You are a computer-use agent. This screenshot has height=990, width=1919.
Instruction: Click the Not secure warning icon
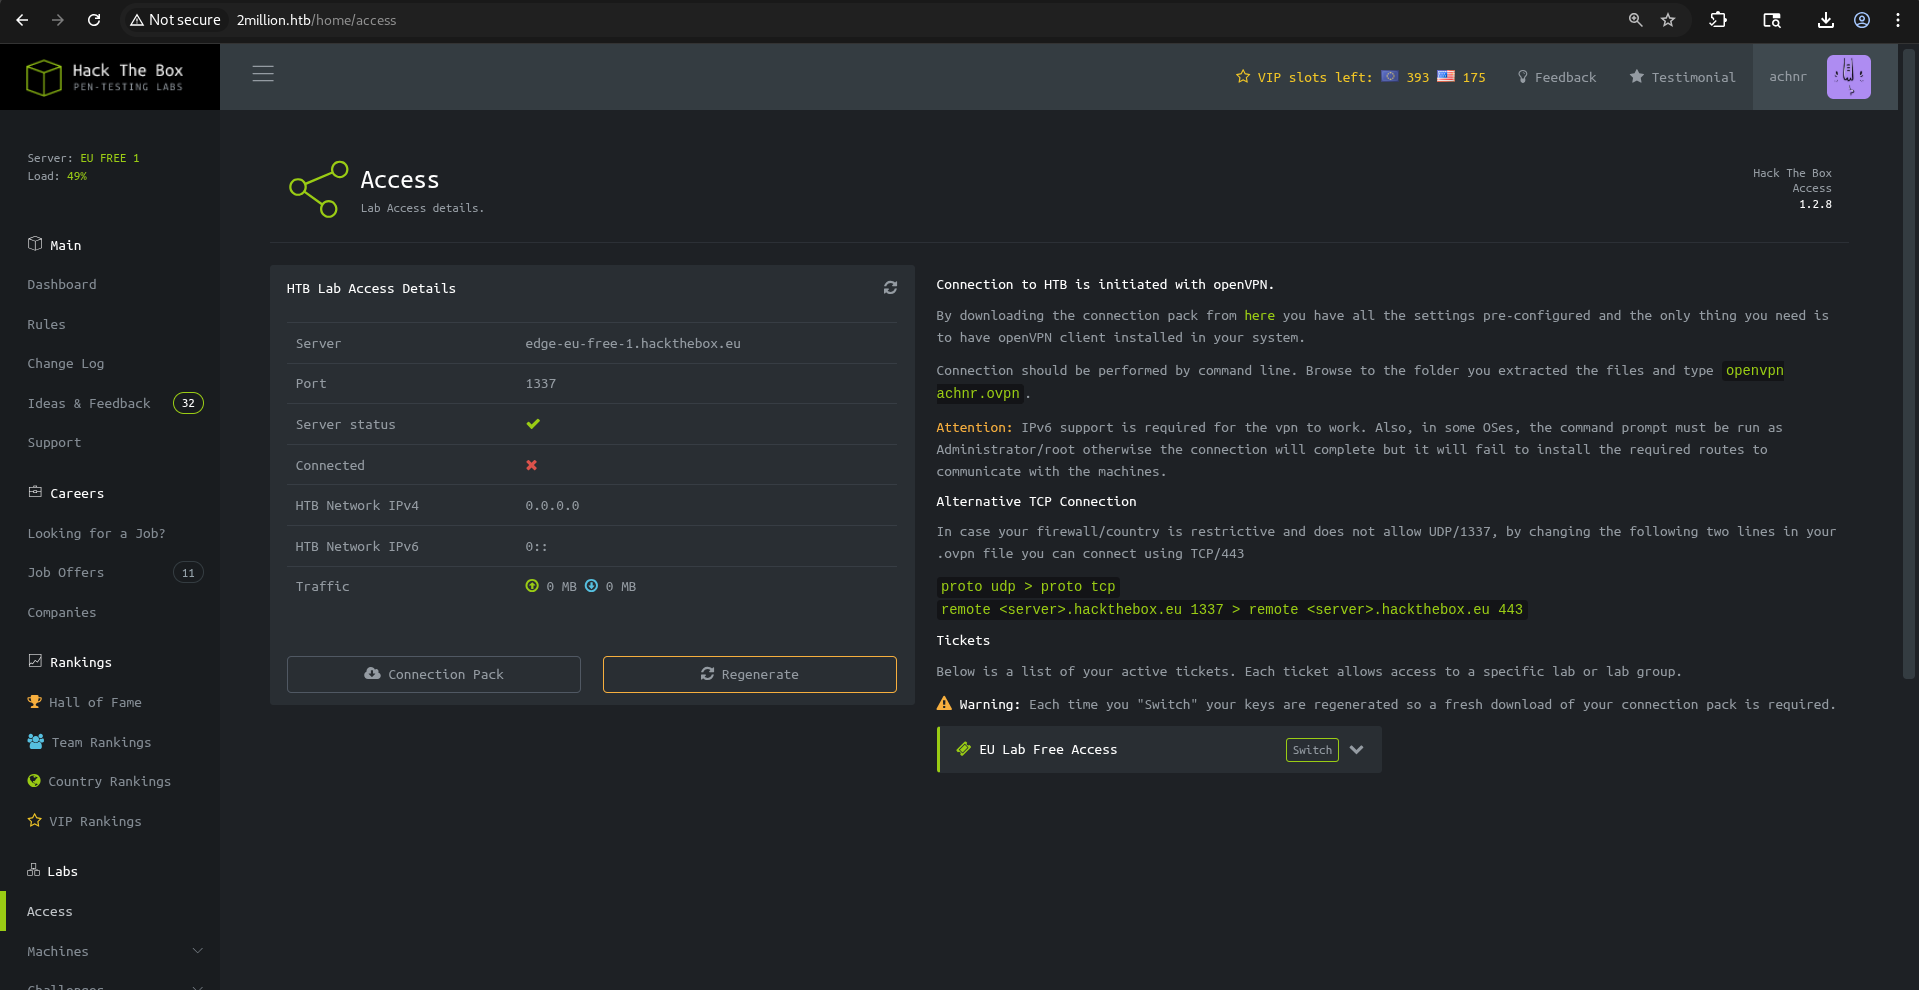(x=137, y=20)
